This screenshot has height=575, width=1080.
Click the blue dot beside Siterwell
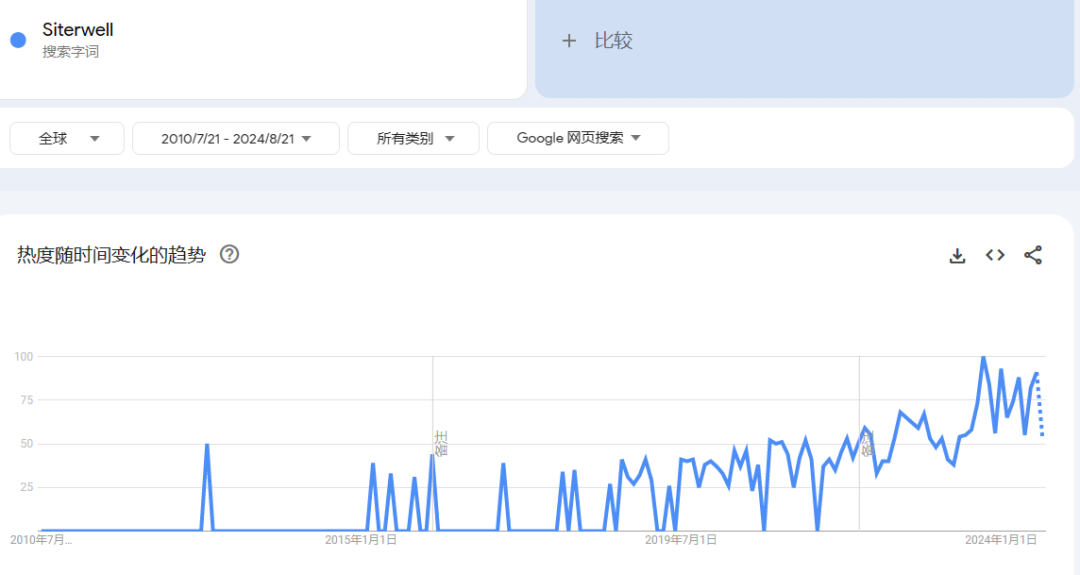pos(18,40)
